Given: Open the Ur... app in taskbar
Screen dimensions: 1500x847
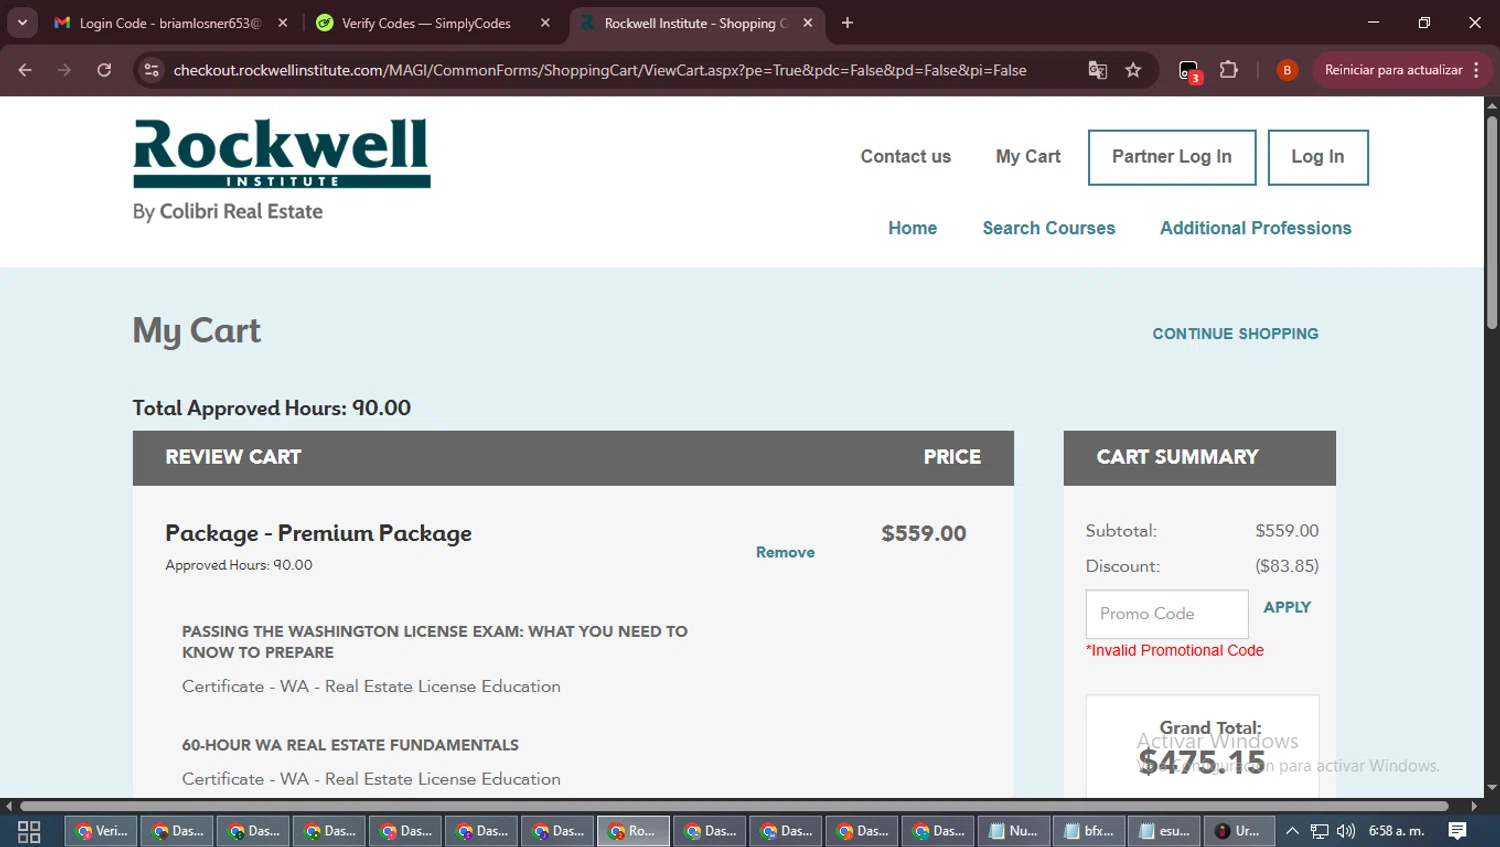Looking at the screenshot, I should [1239, 831].
